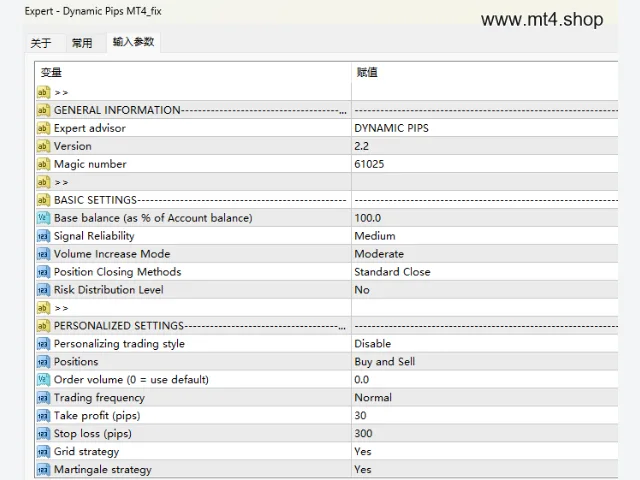Click the string icon beside PERSONALIZED SETTINGS
Screen dimensions: 640x480
pos(43,326)
